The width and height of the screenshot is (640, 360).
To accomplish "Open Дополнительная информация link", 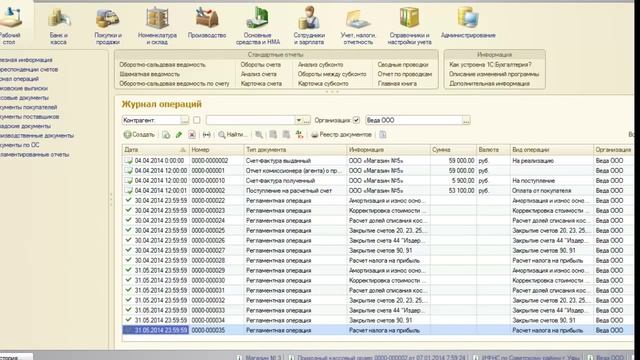I will pyautogui.click(x=489, y=83).
